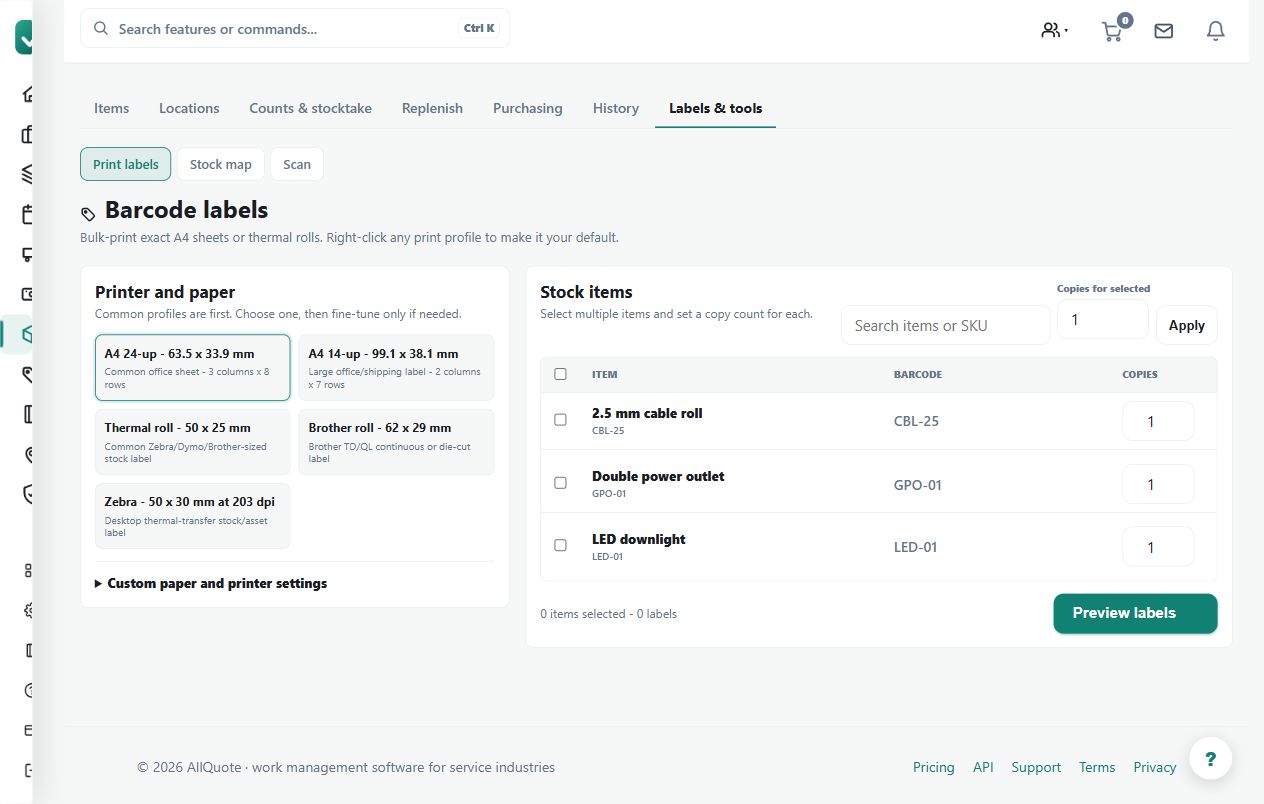Go to Home in the sidebar

[27, 94]
